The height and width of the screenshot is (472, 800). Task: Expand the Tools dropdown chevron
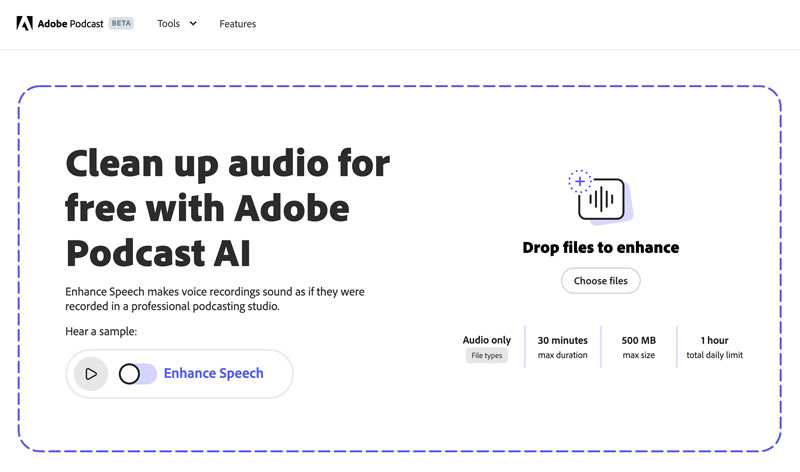193,23
